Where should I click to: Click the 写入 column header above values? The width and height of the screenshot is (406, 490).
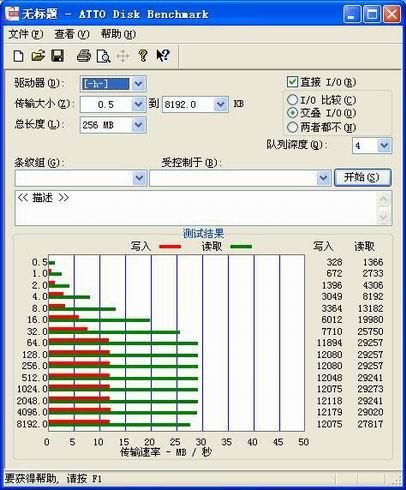pos(323,246)
